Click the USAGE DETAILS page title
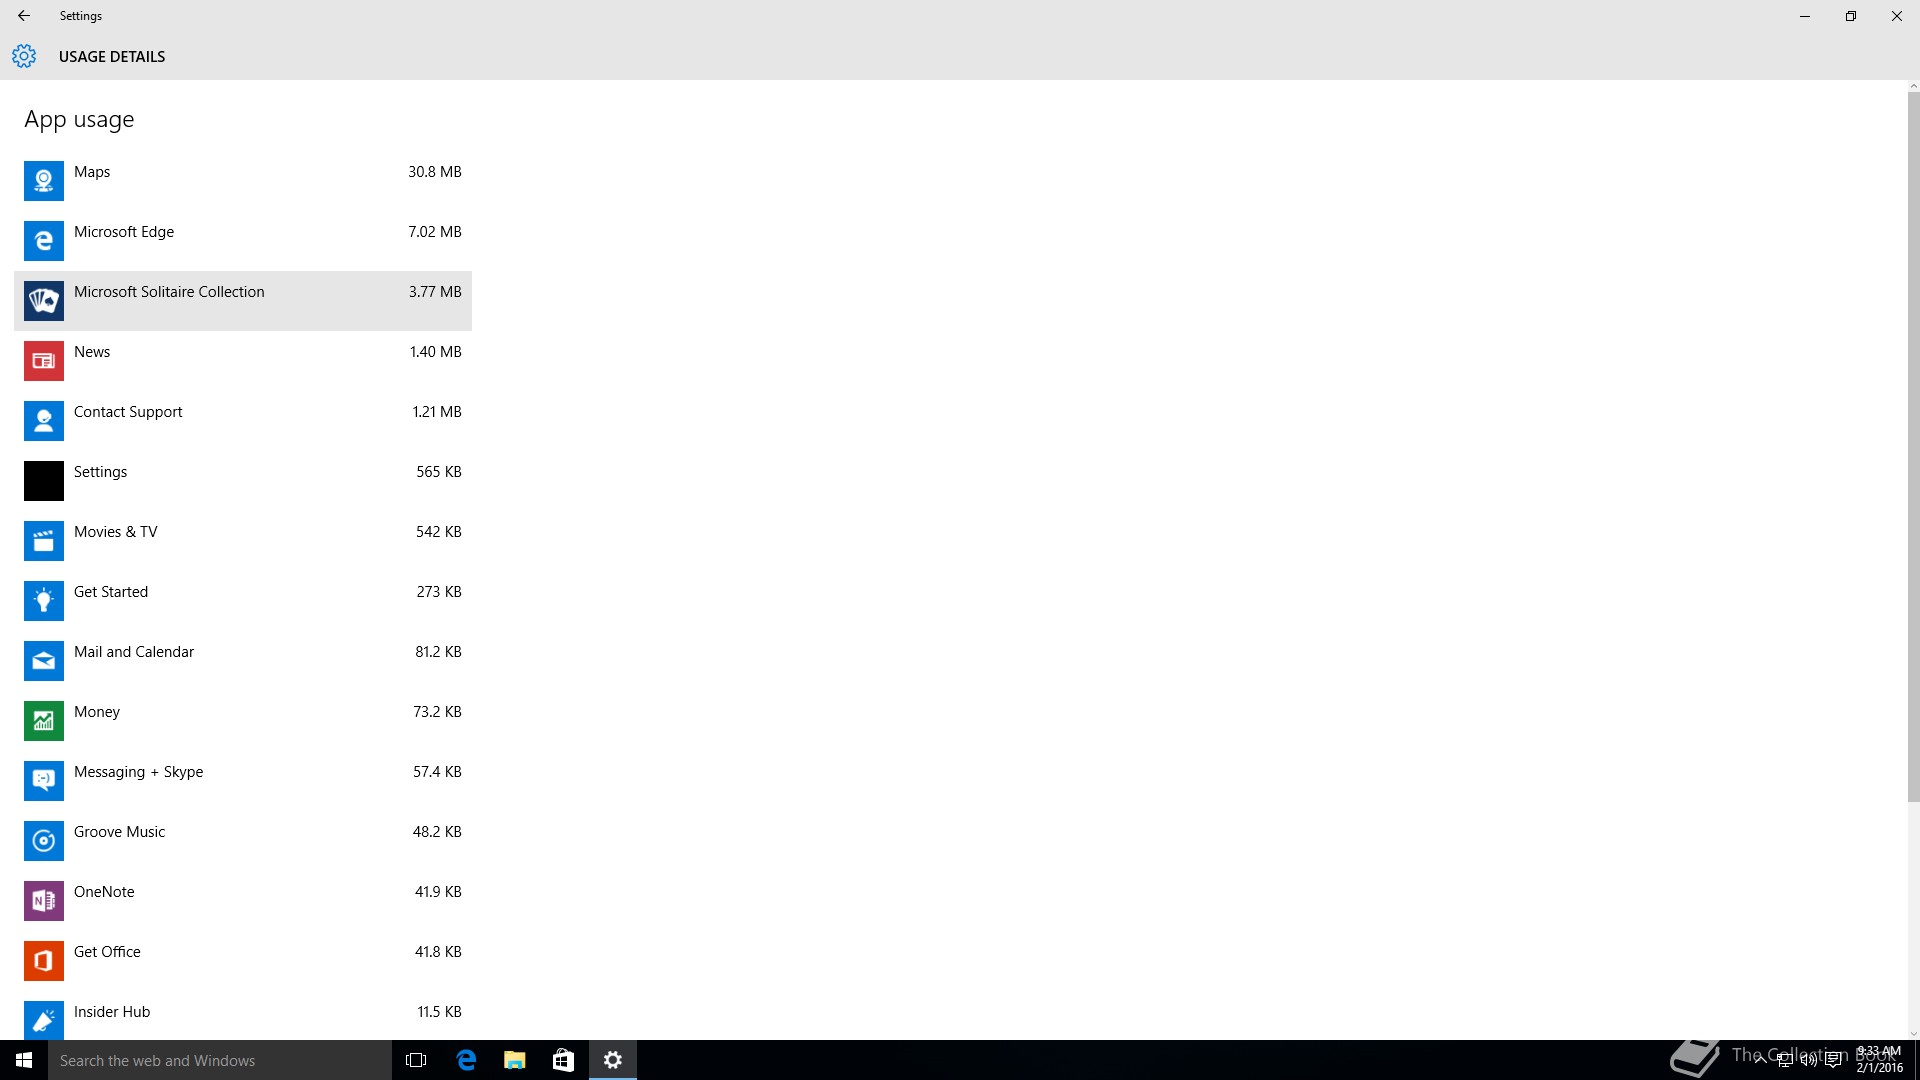The image size is (1920, 1080). coord(112,57)
